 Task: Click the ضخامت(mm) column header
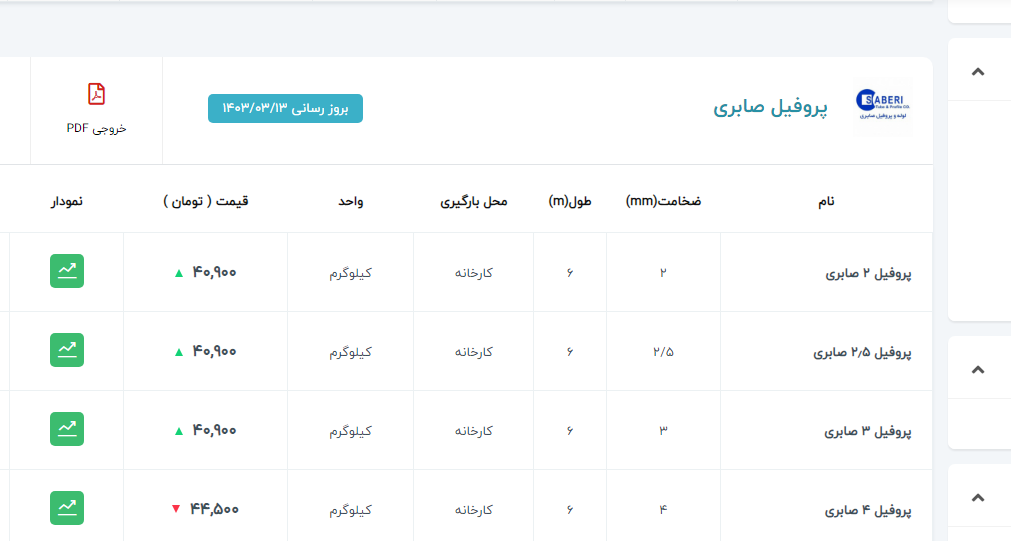click(663, 201)
